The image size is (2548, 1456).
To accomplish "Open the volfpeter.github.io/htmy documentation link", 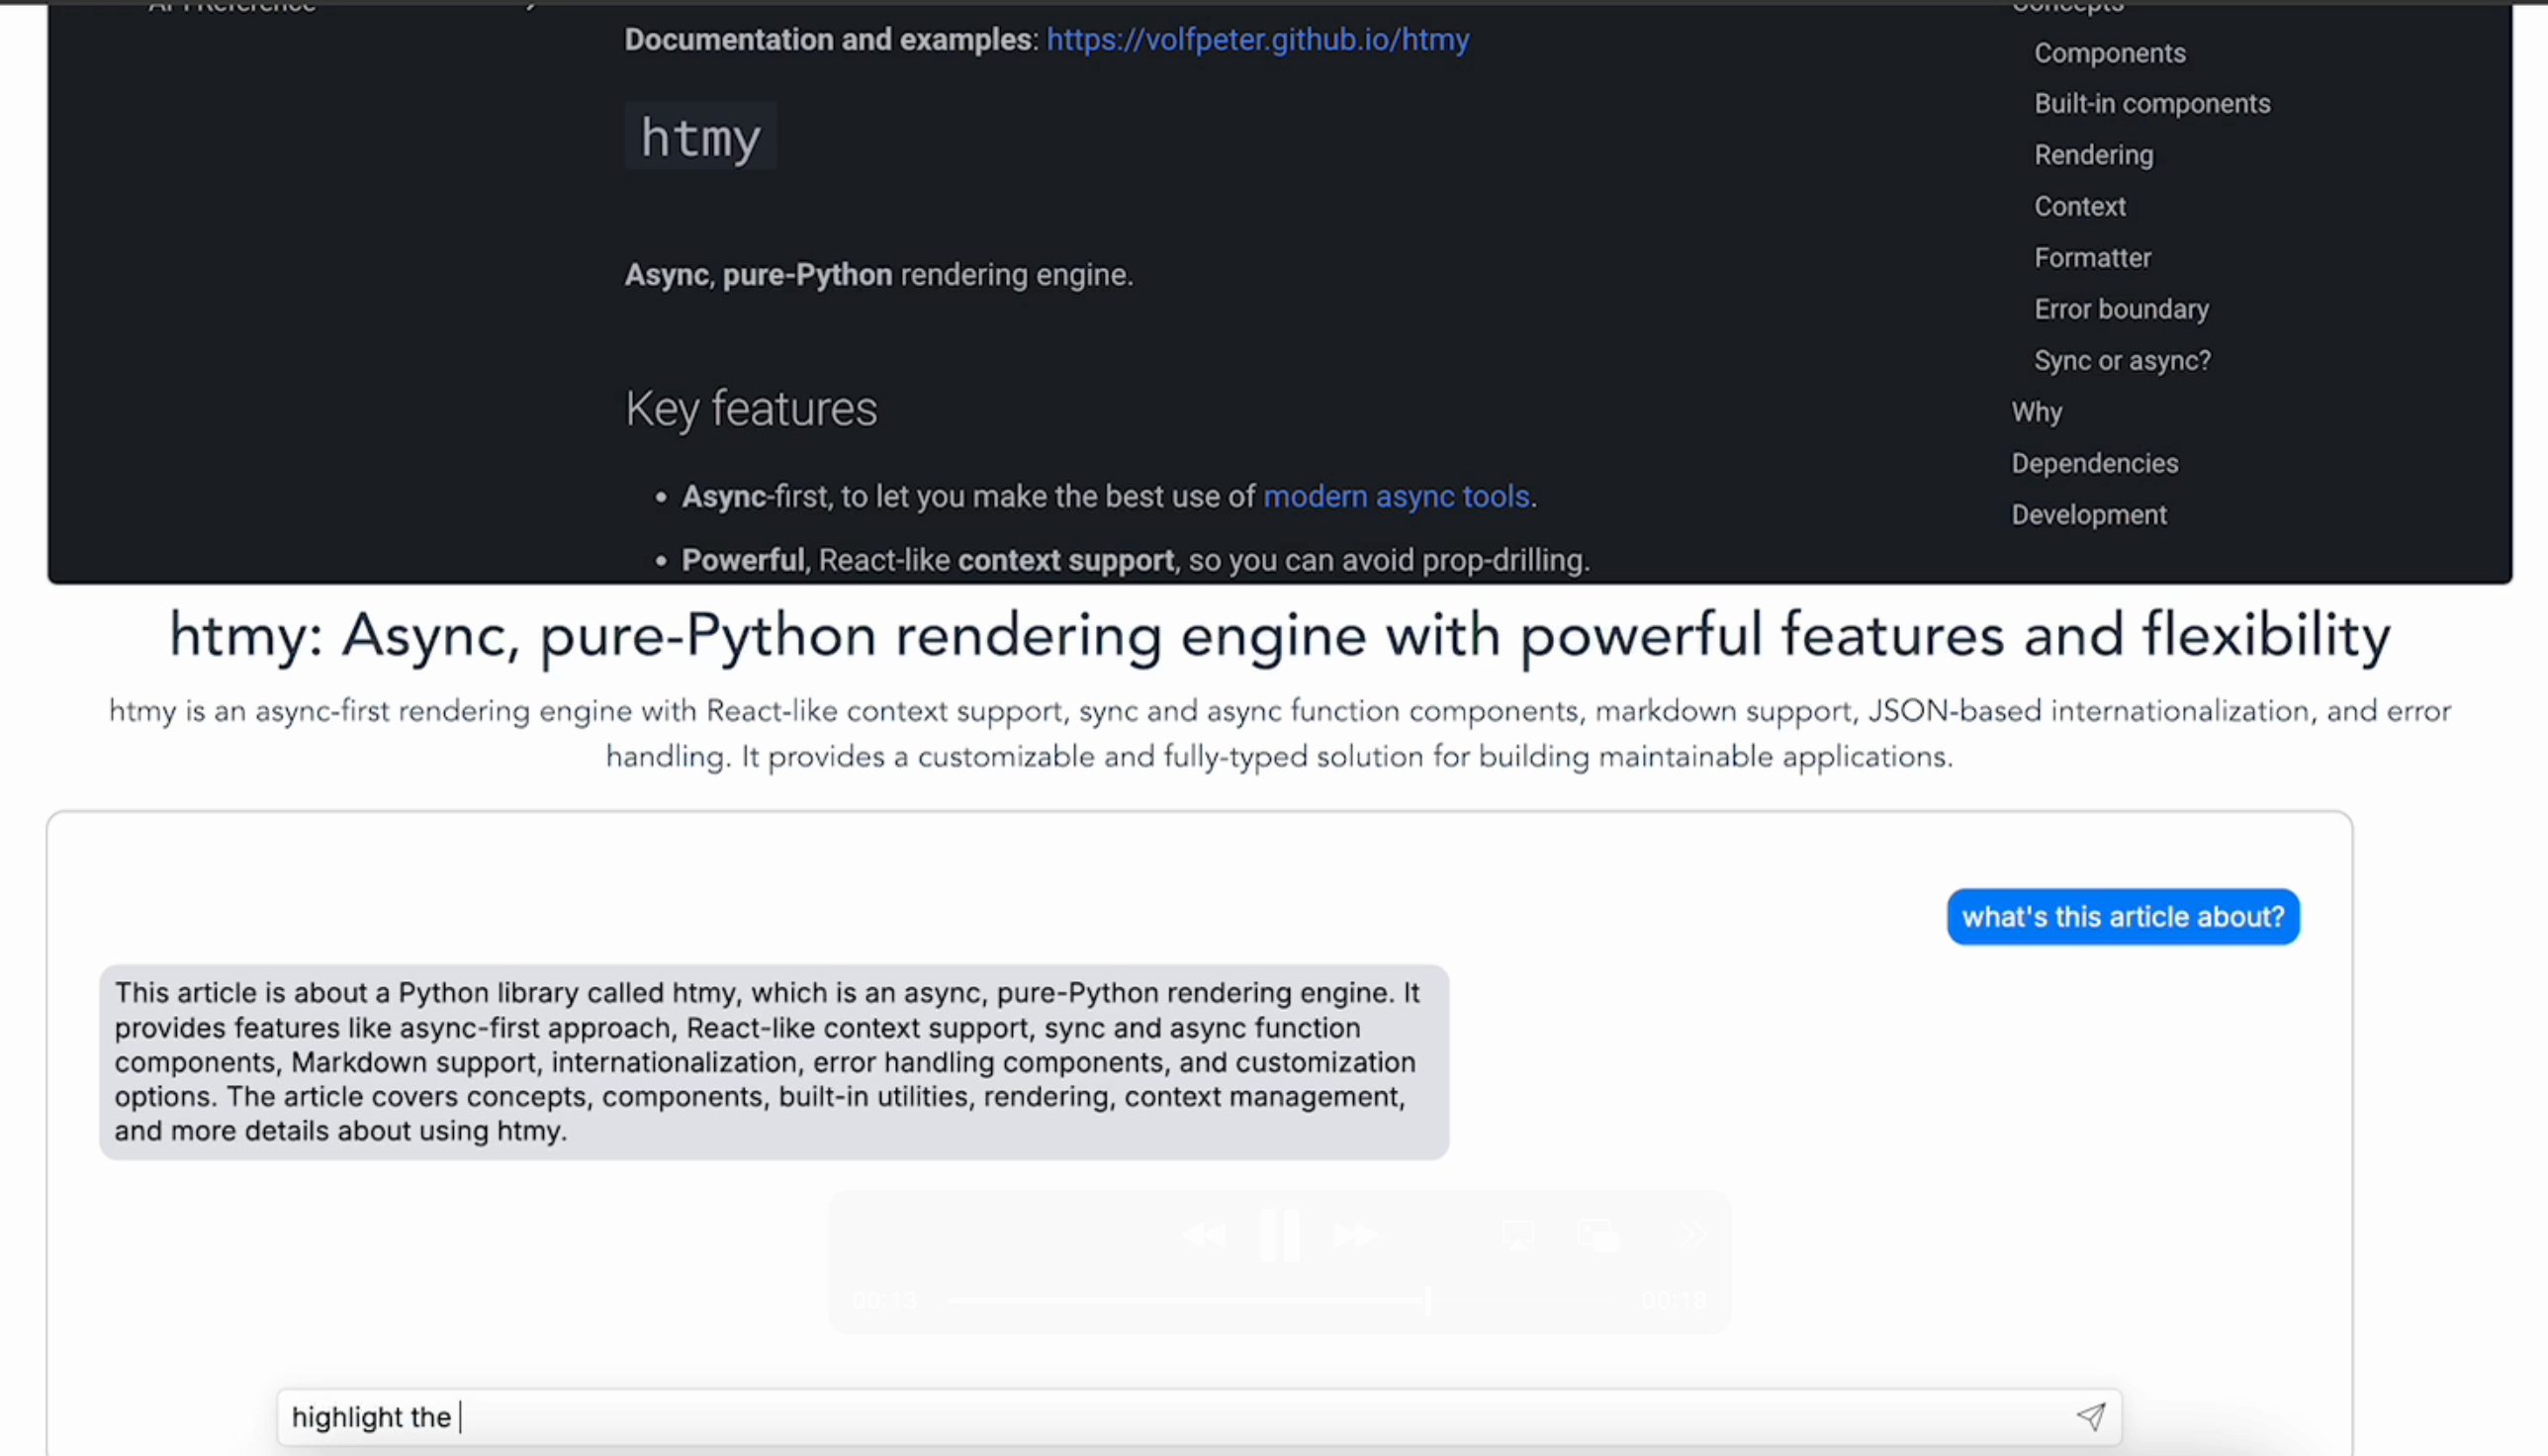I will (x=1257, y=40).
